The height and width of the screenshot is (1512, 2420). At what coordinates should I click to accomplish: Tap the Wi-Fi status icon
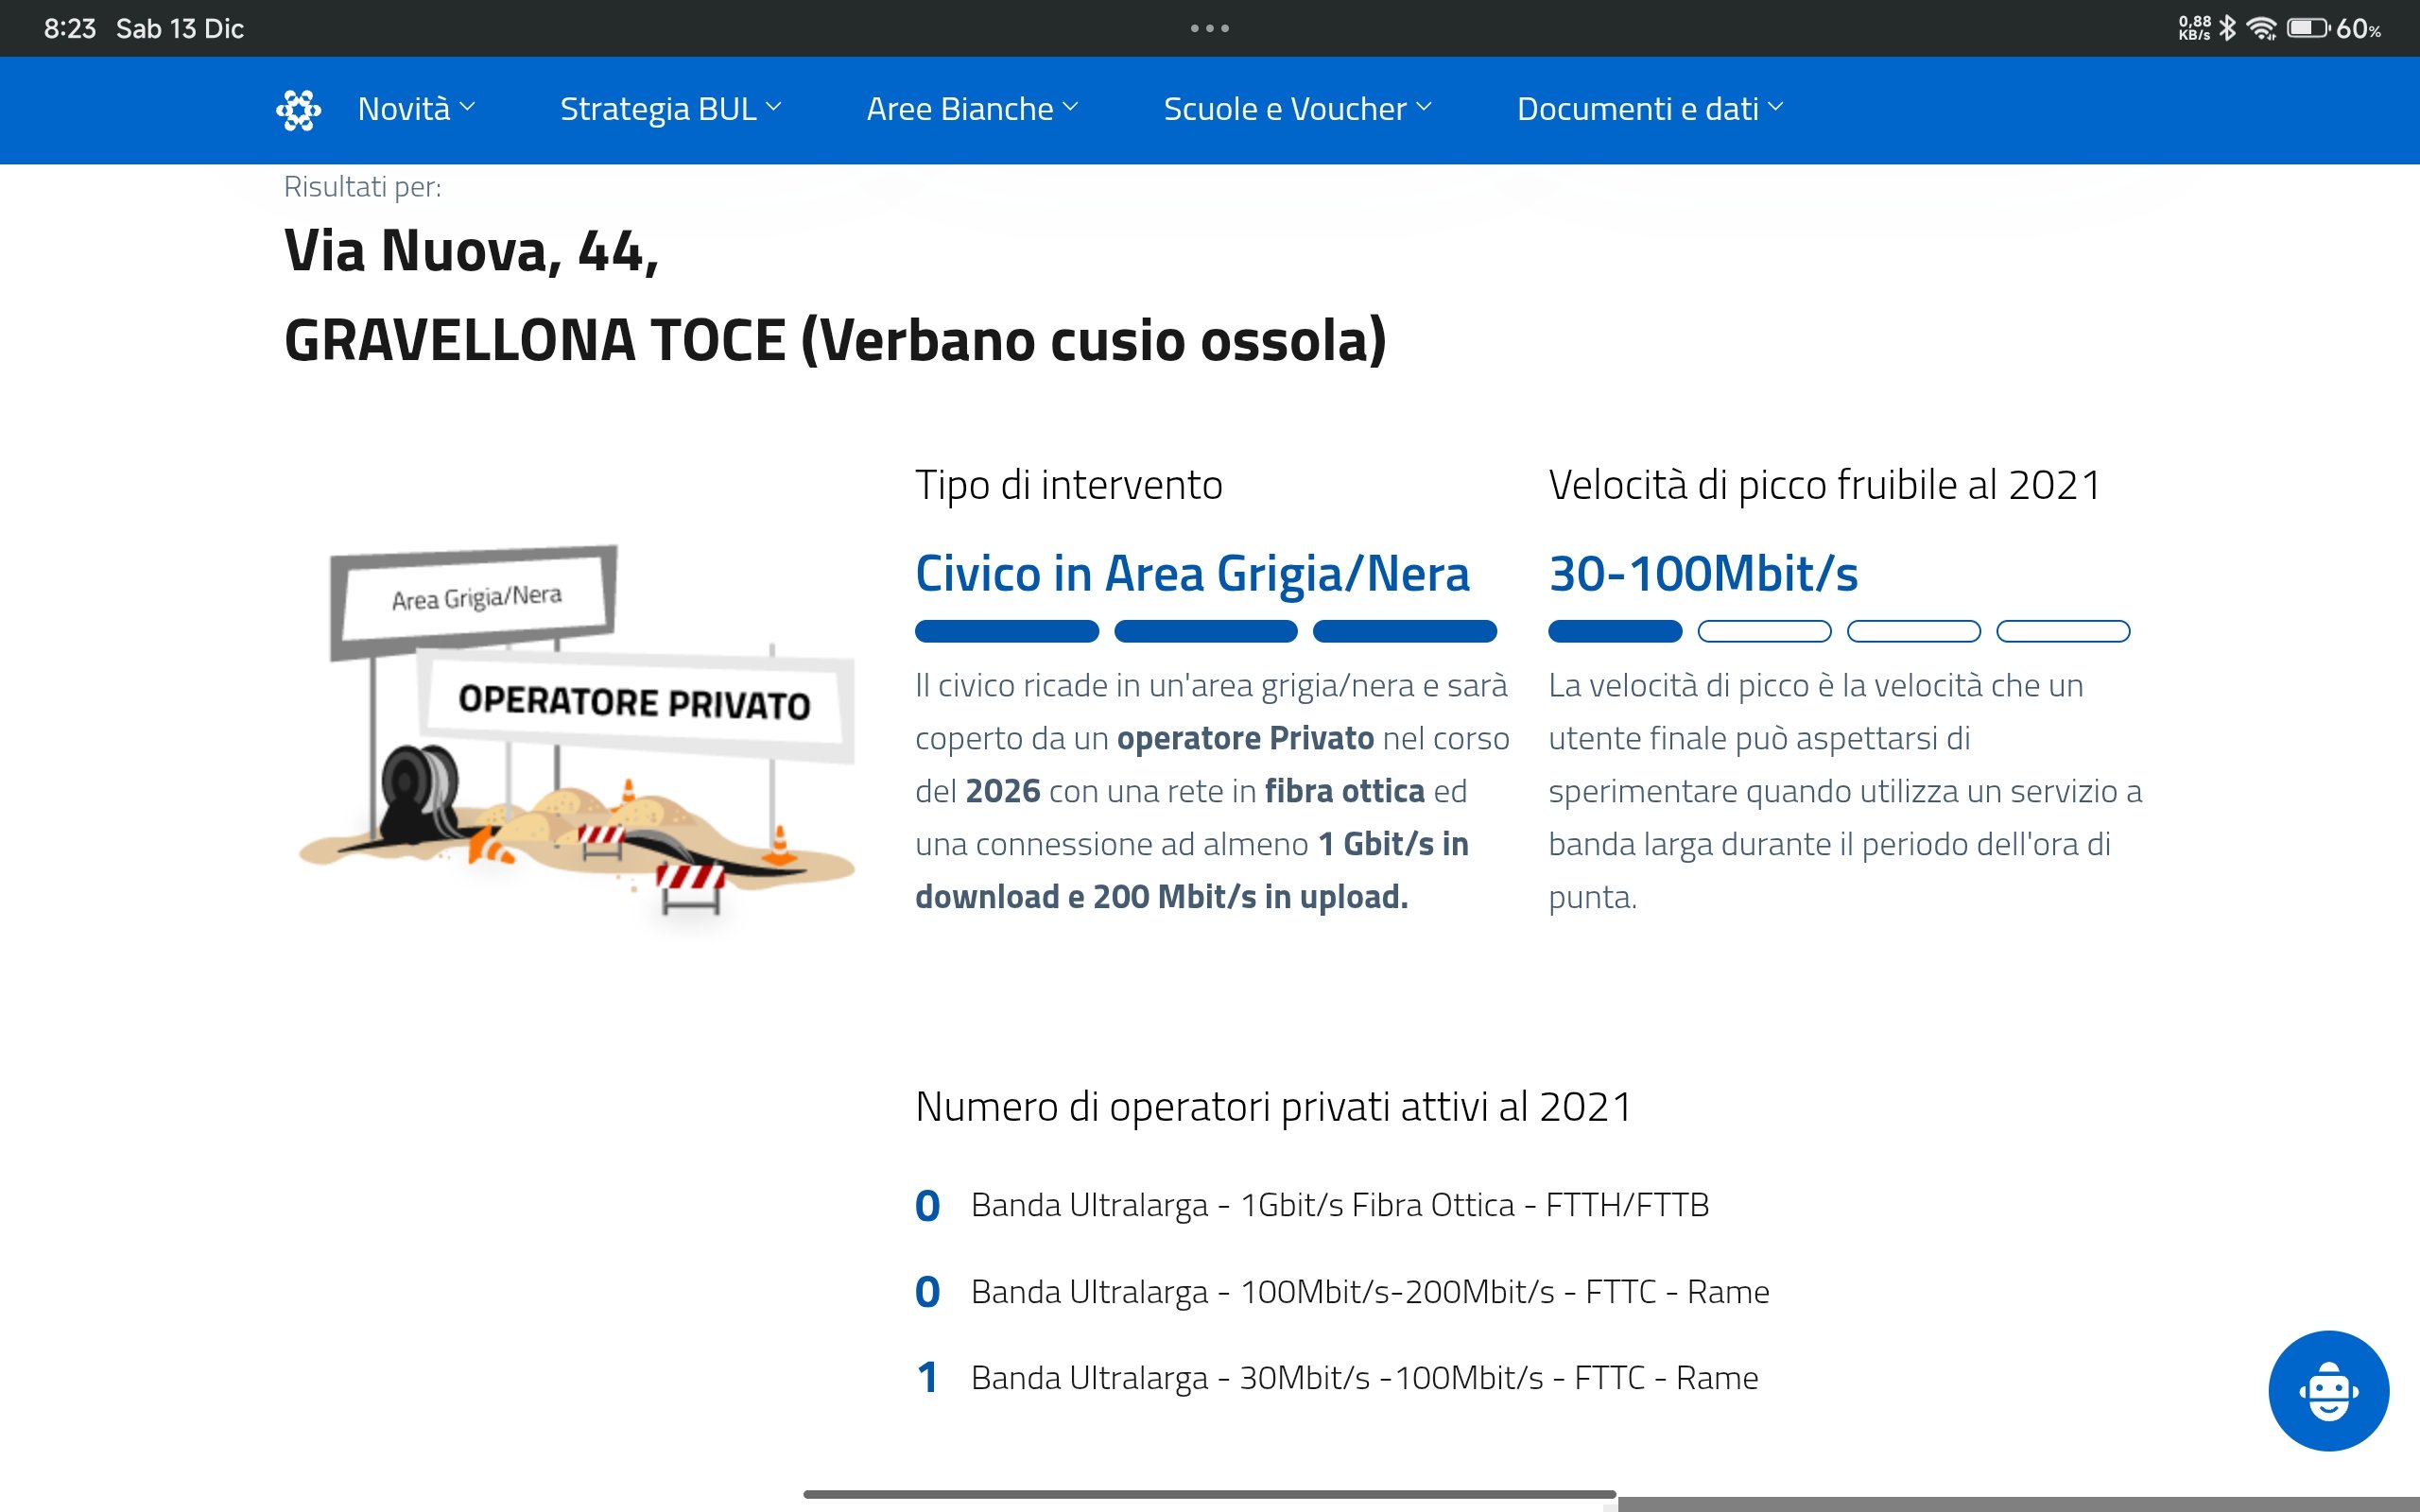pyautogui.click(x=2261, y=28)
